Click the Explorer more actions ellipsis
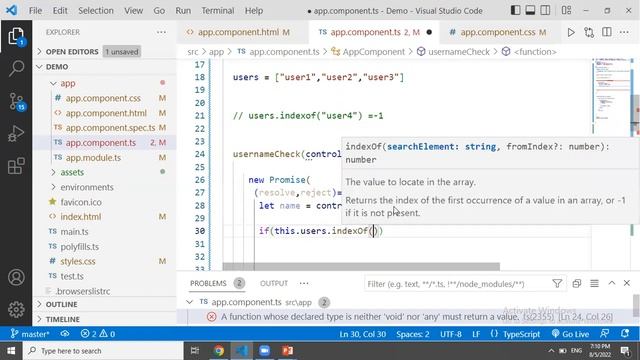This screenshot has height=360, width=640. [161, 32]
